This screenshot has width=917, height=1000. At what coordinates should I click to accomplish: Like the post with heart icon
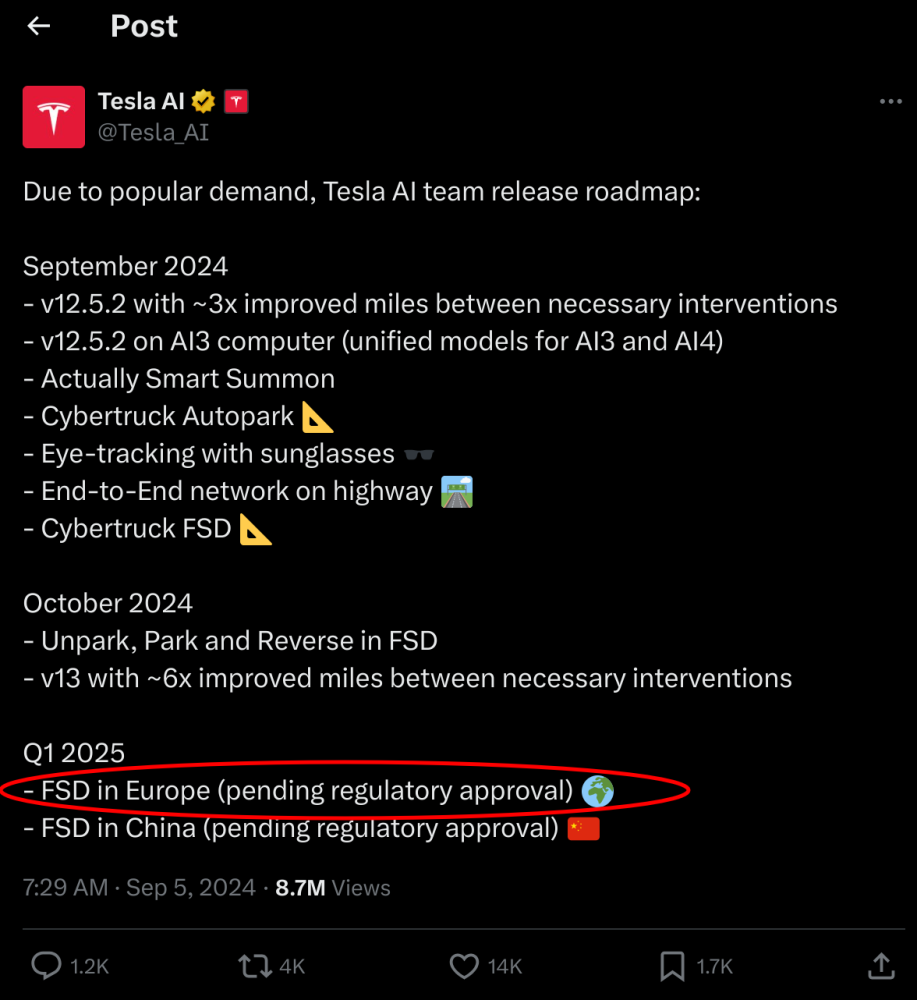coord(464,966)
